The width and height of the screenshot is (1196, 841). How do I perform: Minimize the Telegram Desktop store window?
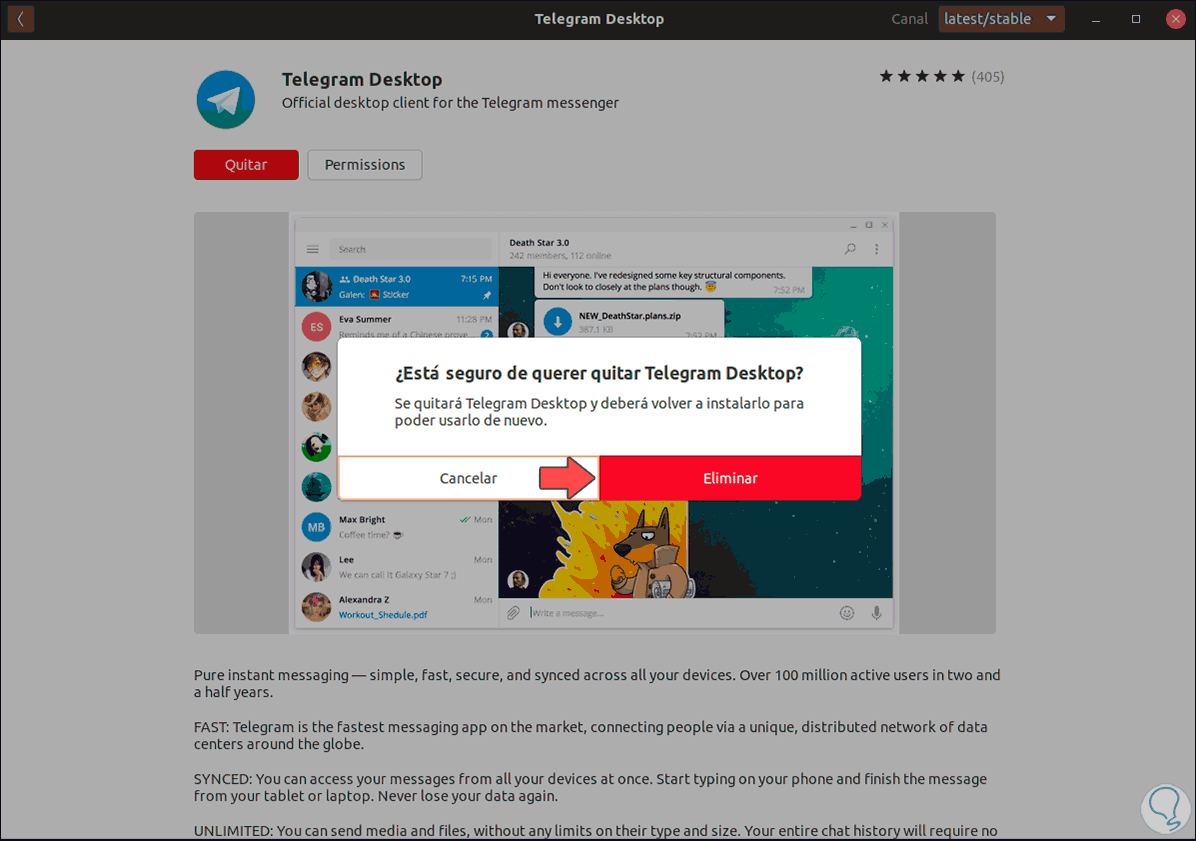(1096, 19)
